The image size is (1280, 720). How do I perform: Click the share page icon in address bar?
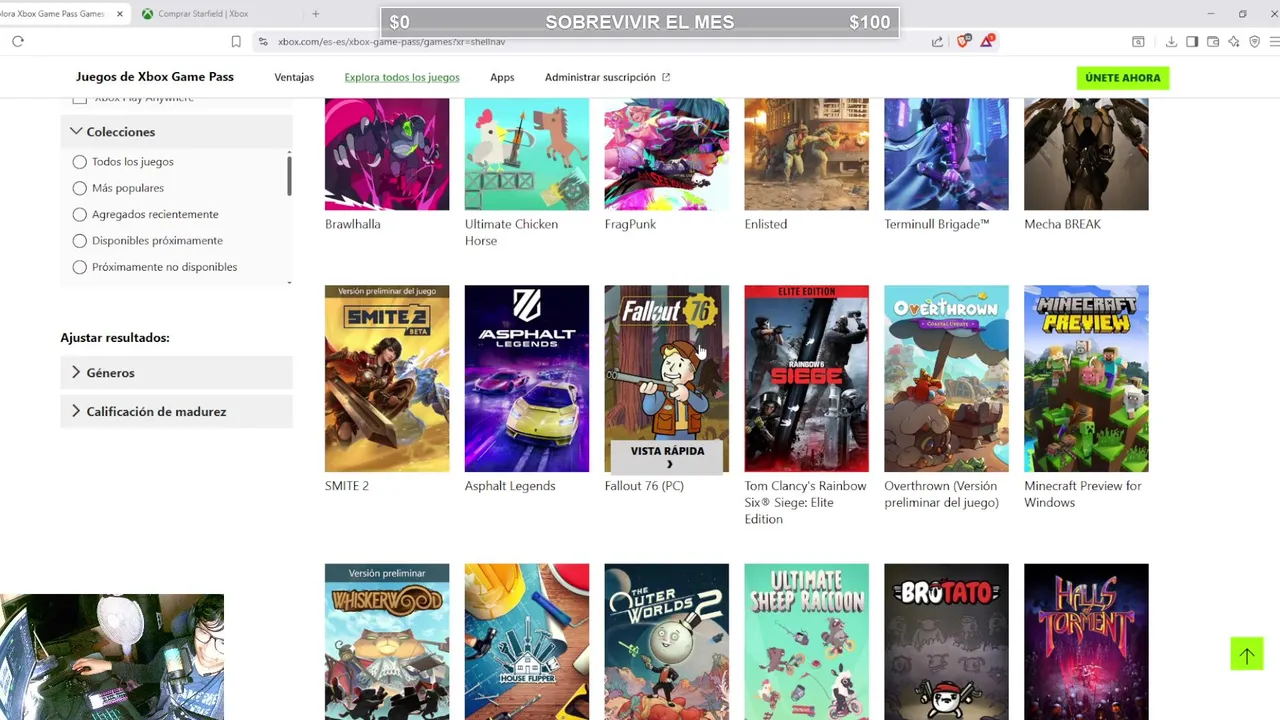tap(937, 41)
